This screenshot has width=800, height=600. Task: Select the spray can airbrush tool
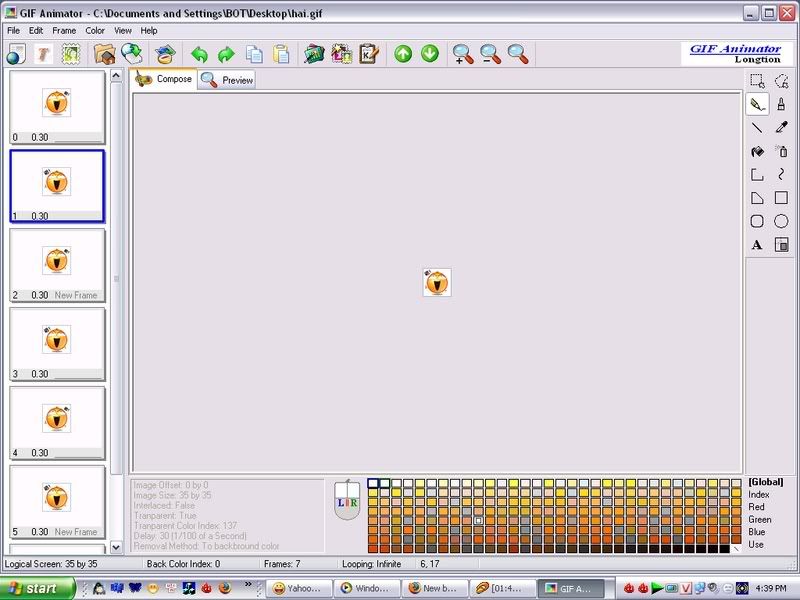click(781, 151)
